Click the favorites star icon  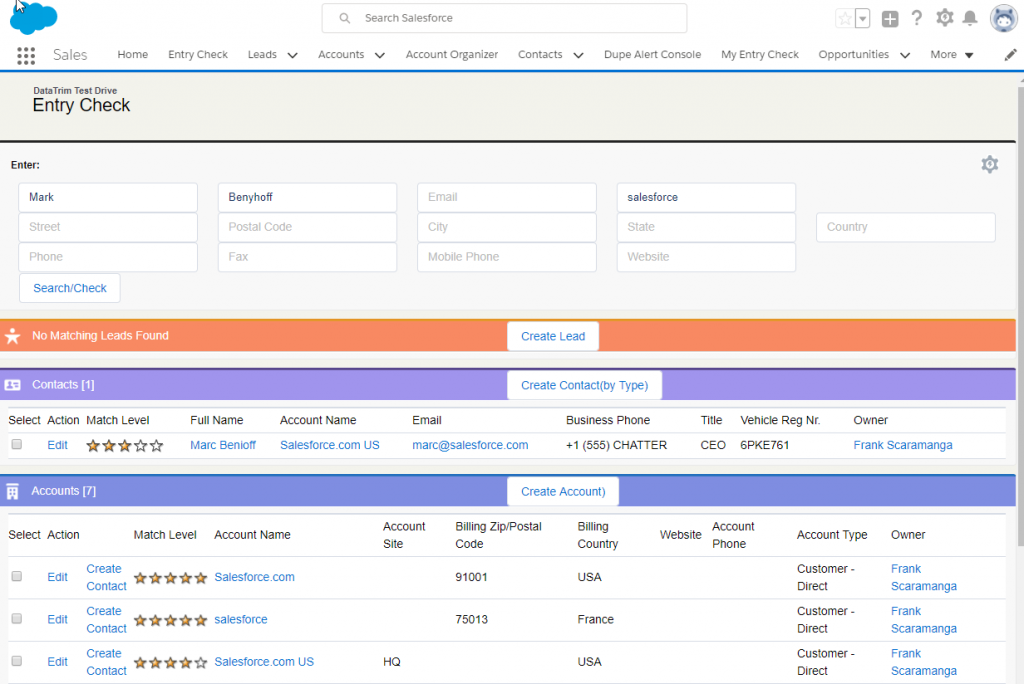pos(843,18)
